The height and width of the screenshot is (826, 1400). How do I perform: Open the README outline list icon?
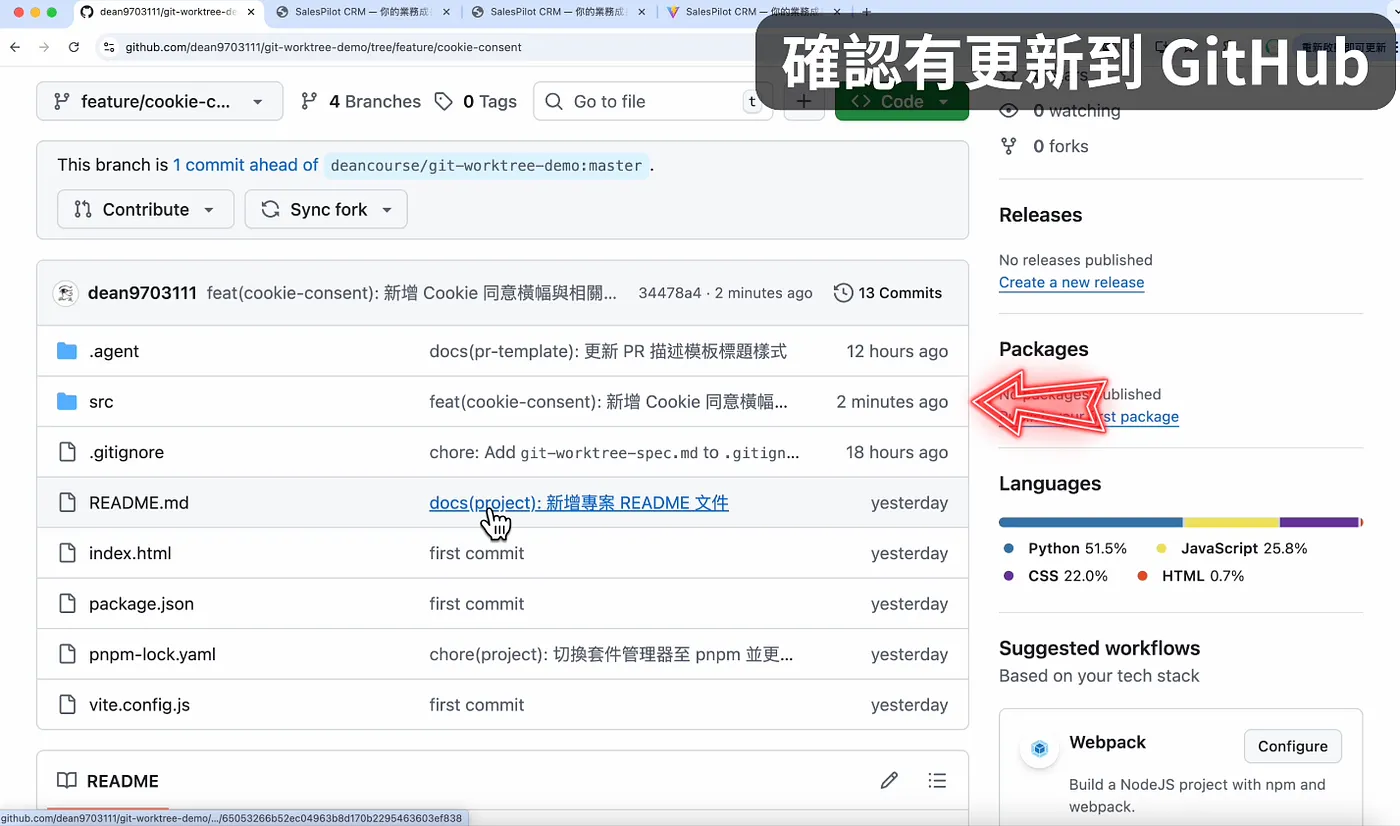coord(937,781)
